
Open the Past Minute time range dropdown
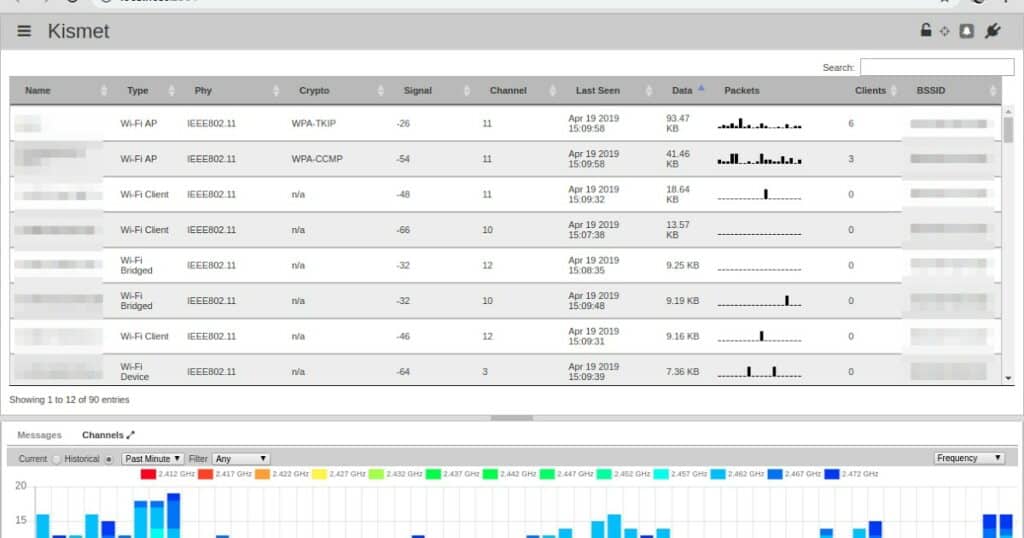coord(153,459)
